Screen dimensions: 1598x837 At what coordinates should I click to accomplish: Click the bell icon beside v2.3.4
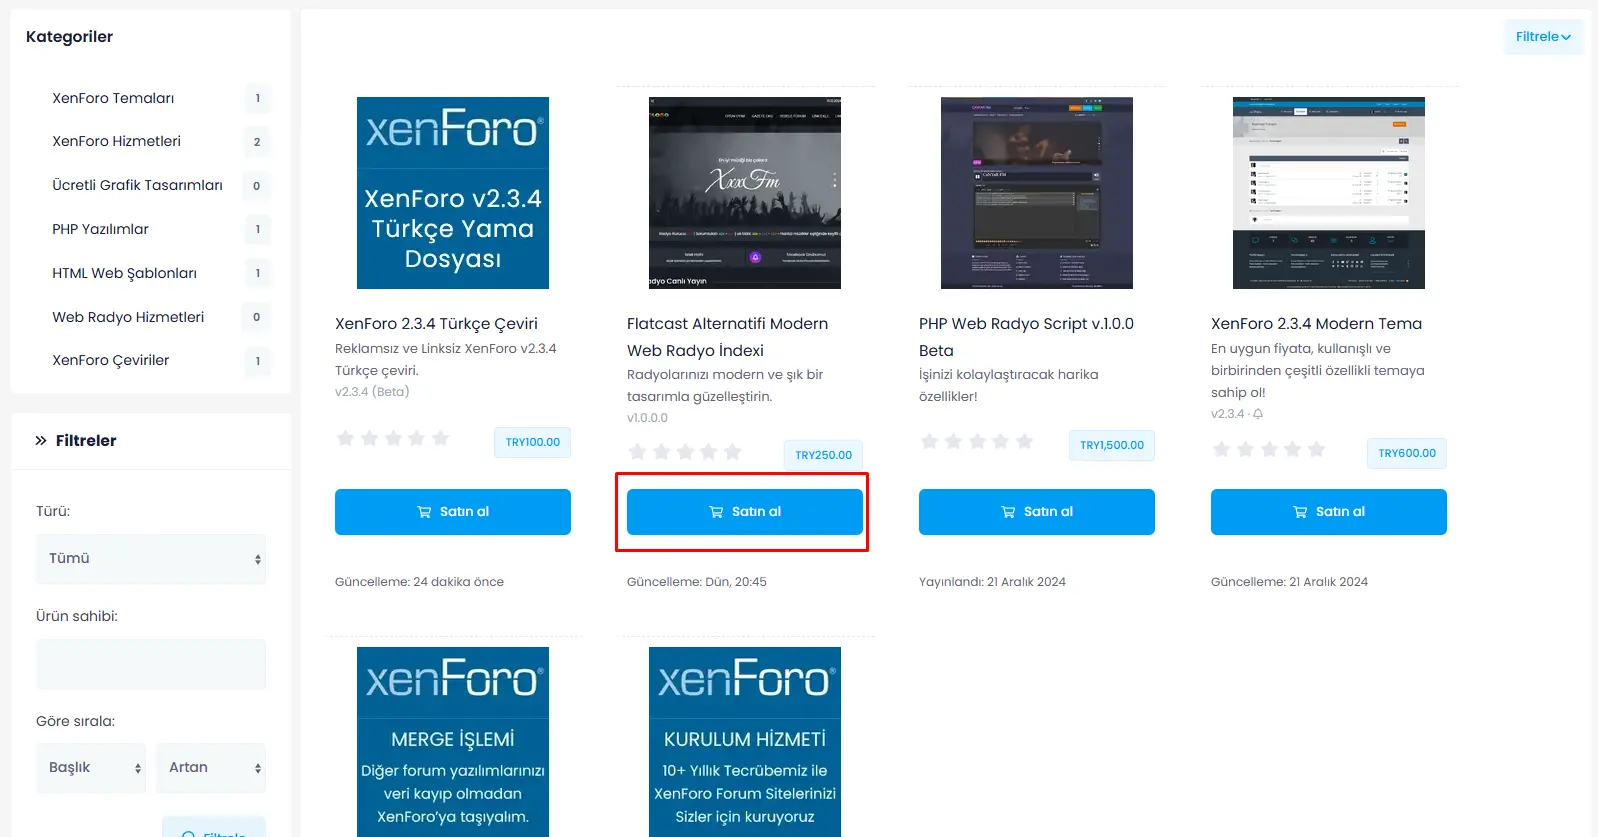pyautogui.click(x=1258, y=414)
